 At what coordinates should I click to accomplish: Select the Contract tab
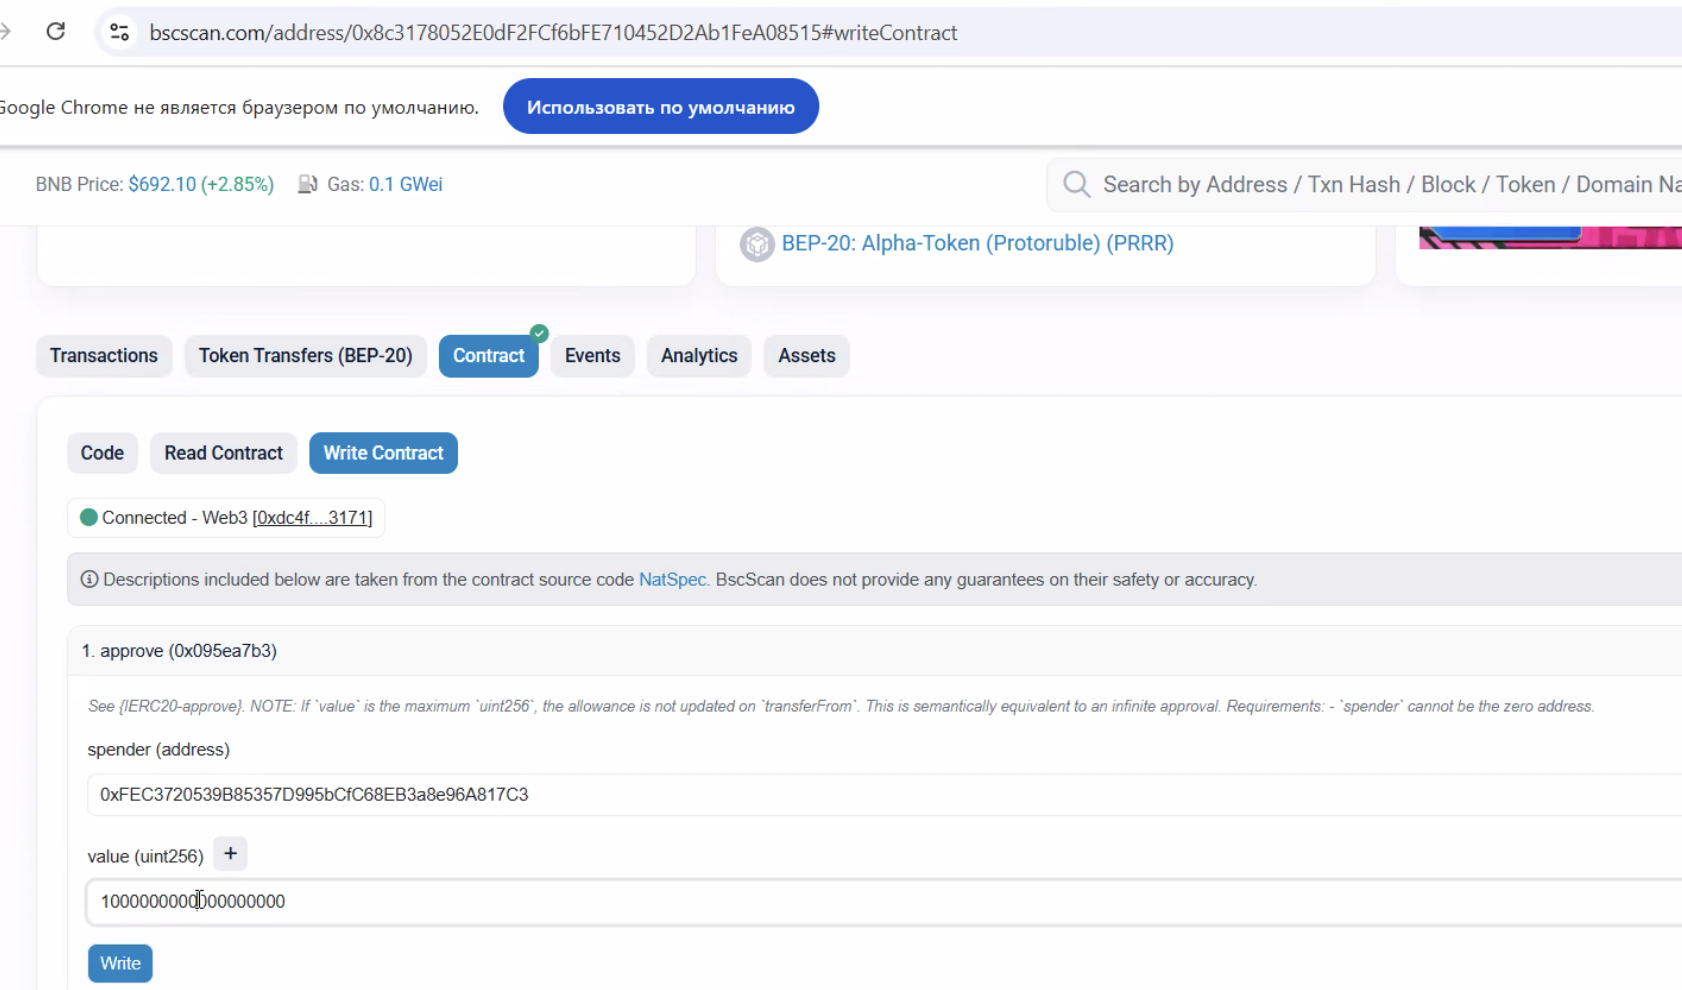pos(489,356)
